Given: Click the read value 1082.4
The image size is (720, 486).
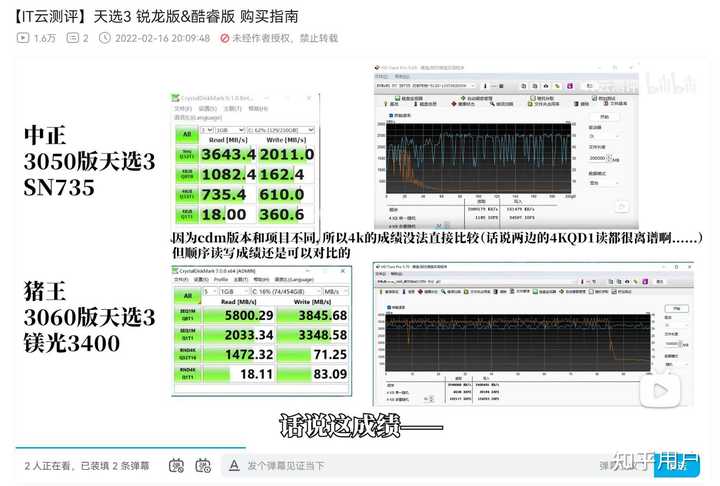Looking at the screenshot, I should pos(228,175).
